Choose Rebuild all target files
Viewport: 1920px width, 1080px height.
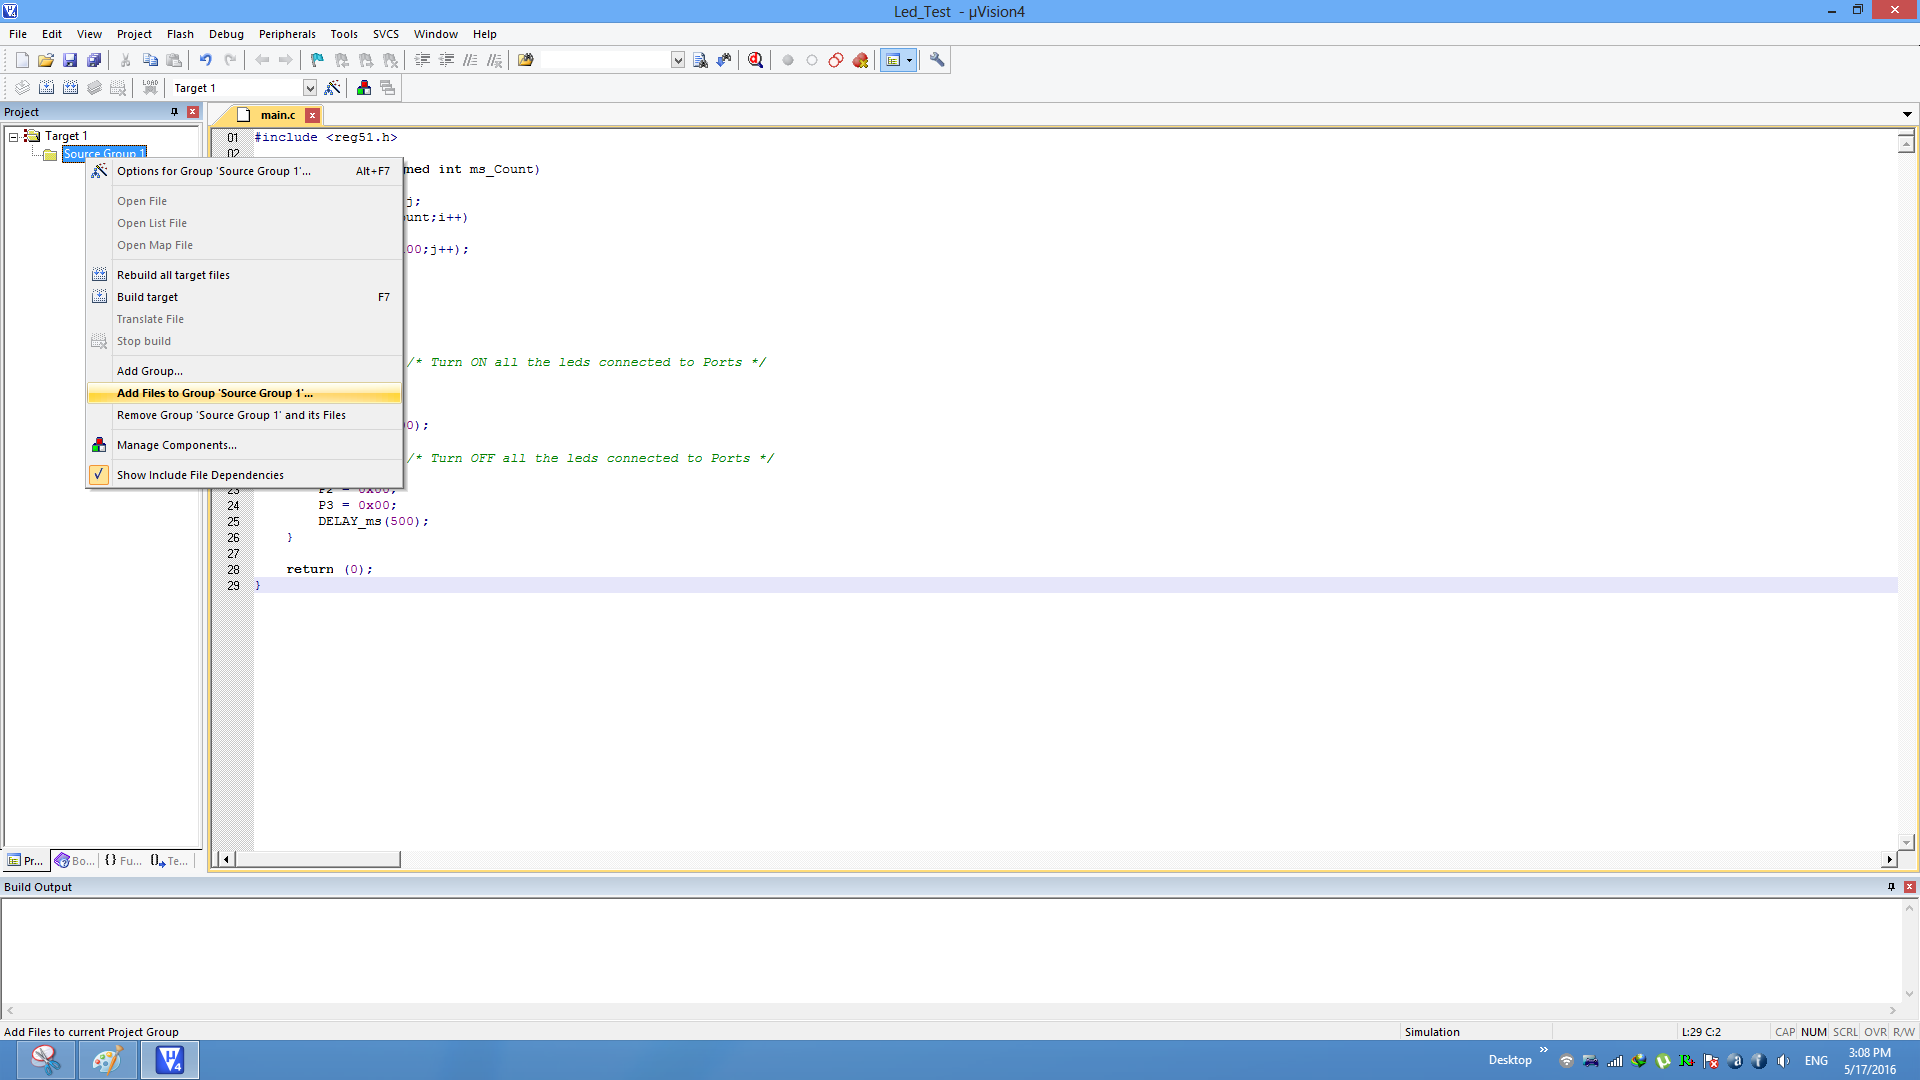244,275
